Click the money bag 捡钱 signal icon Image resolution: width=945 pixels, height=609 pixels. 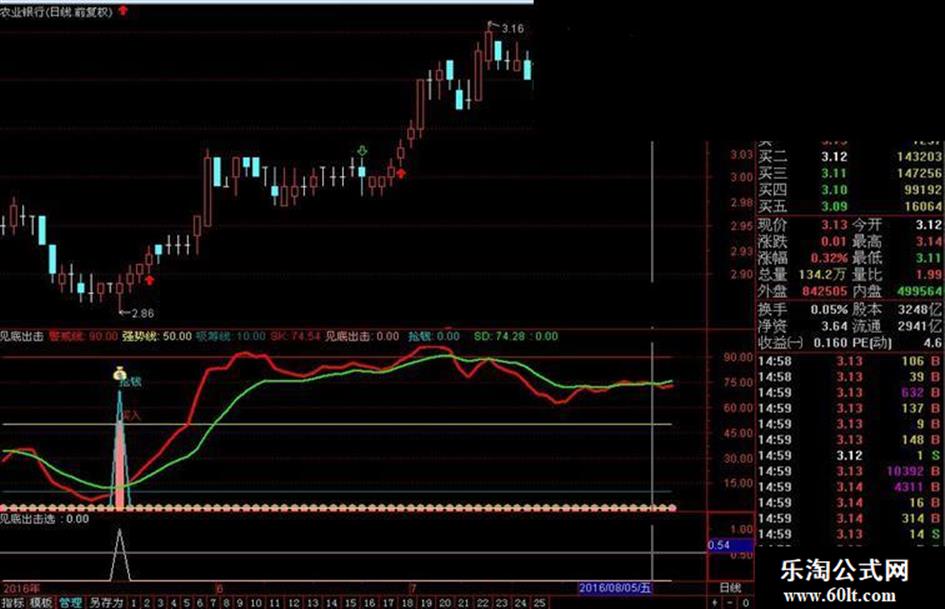tap(120, 374)
